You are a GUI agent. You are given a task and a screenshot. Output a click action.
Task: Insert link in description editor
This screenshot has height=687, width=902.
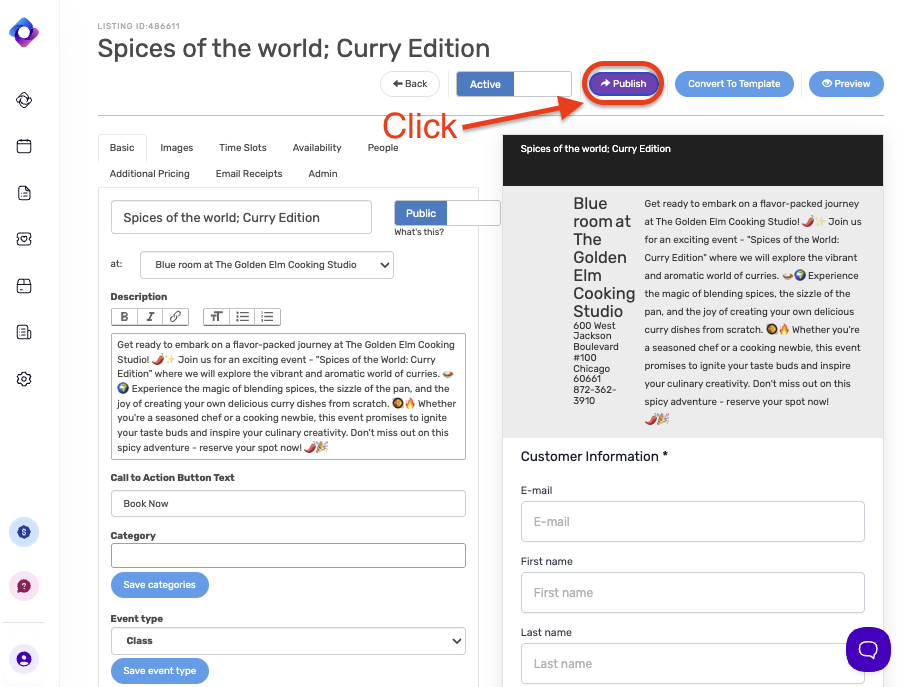tap(175, 316)
